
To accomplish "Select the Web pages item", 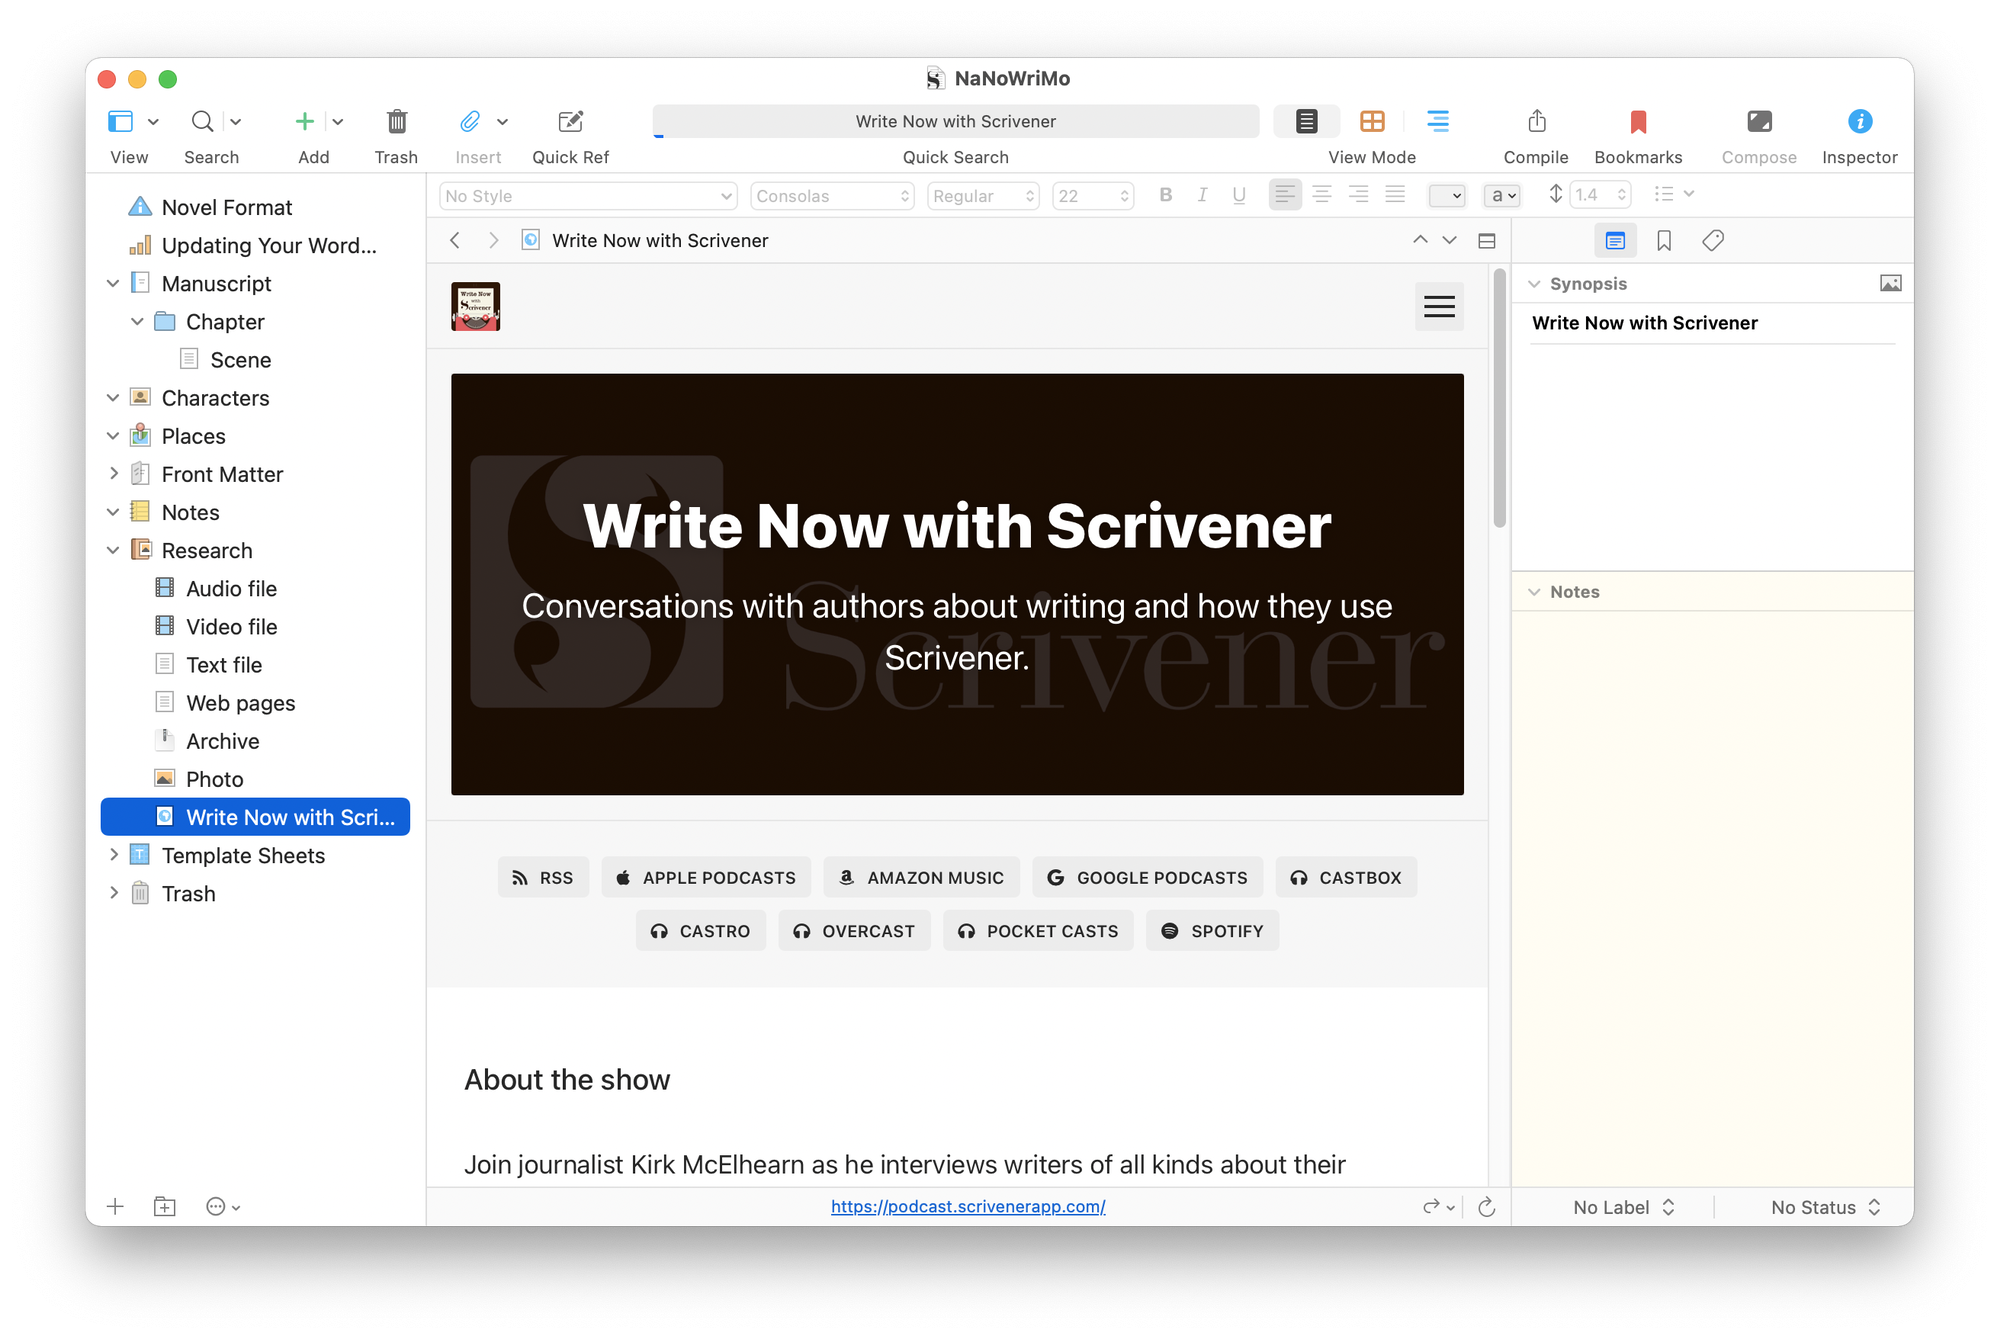I will [240, 703].
